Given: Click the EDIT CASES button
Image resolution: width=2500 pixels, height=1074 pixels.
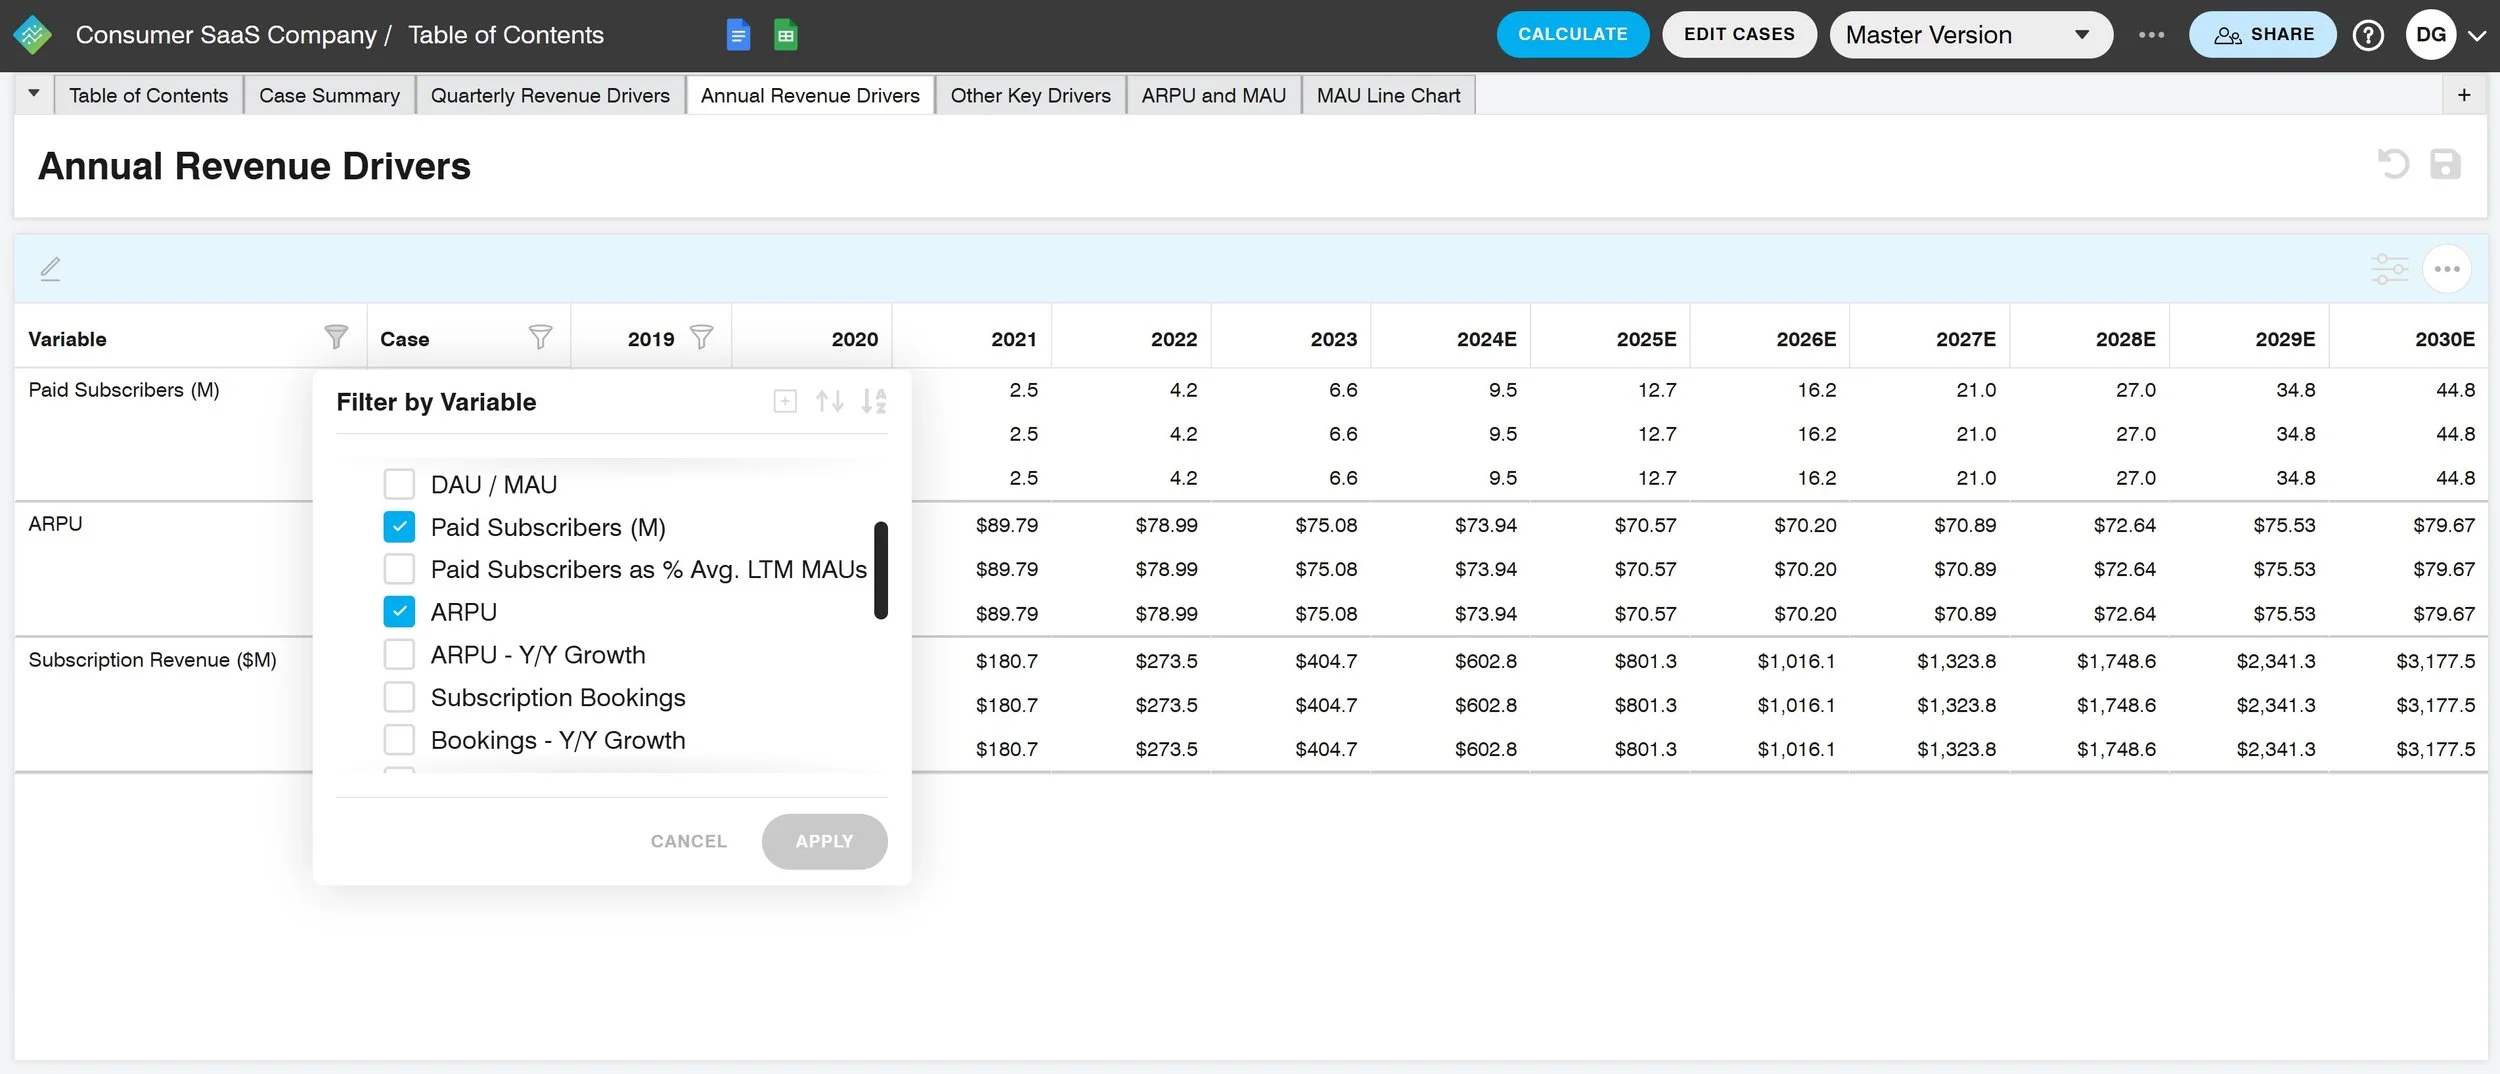Looking at the screenshot, I should point(1739,35).
